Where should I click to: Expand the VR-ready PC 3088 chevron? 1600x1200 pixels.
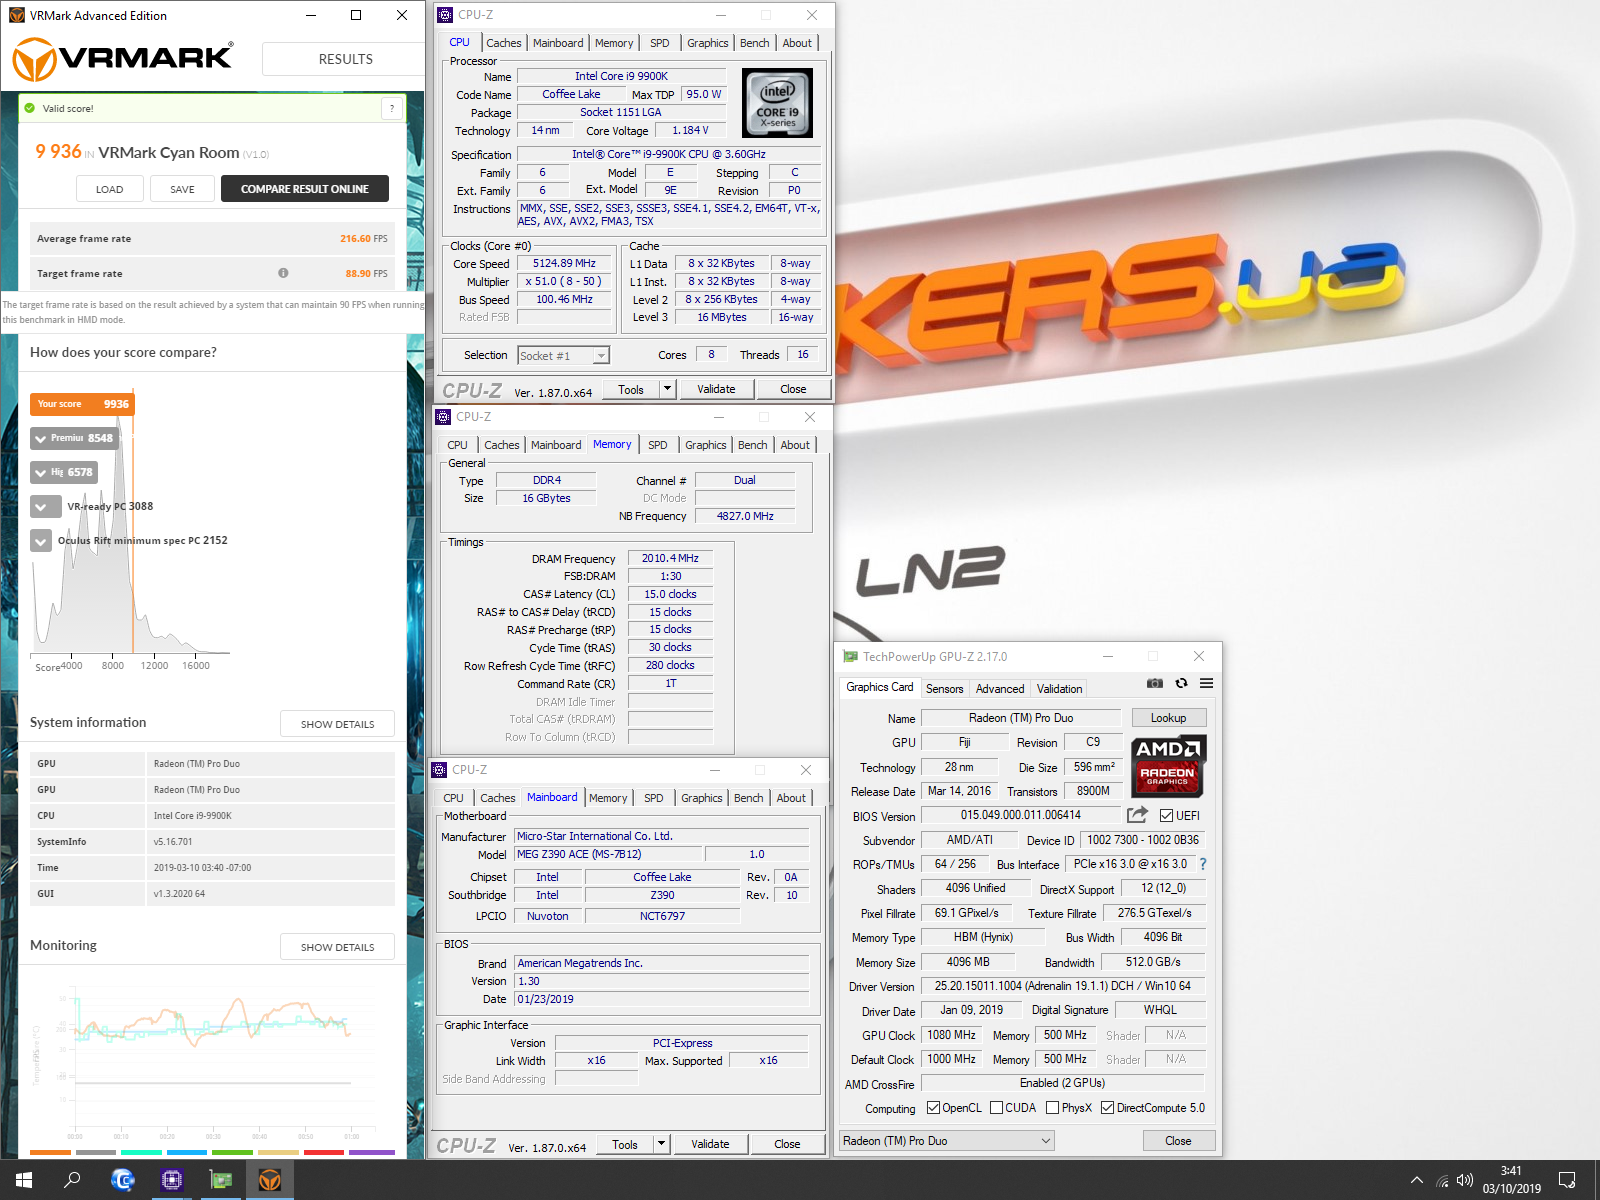pyautogui.click(x=40, y=506)
